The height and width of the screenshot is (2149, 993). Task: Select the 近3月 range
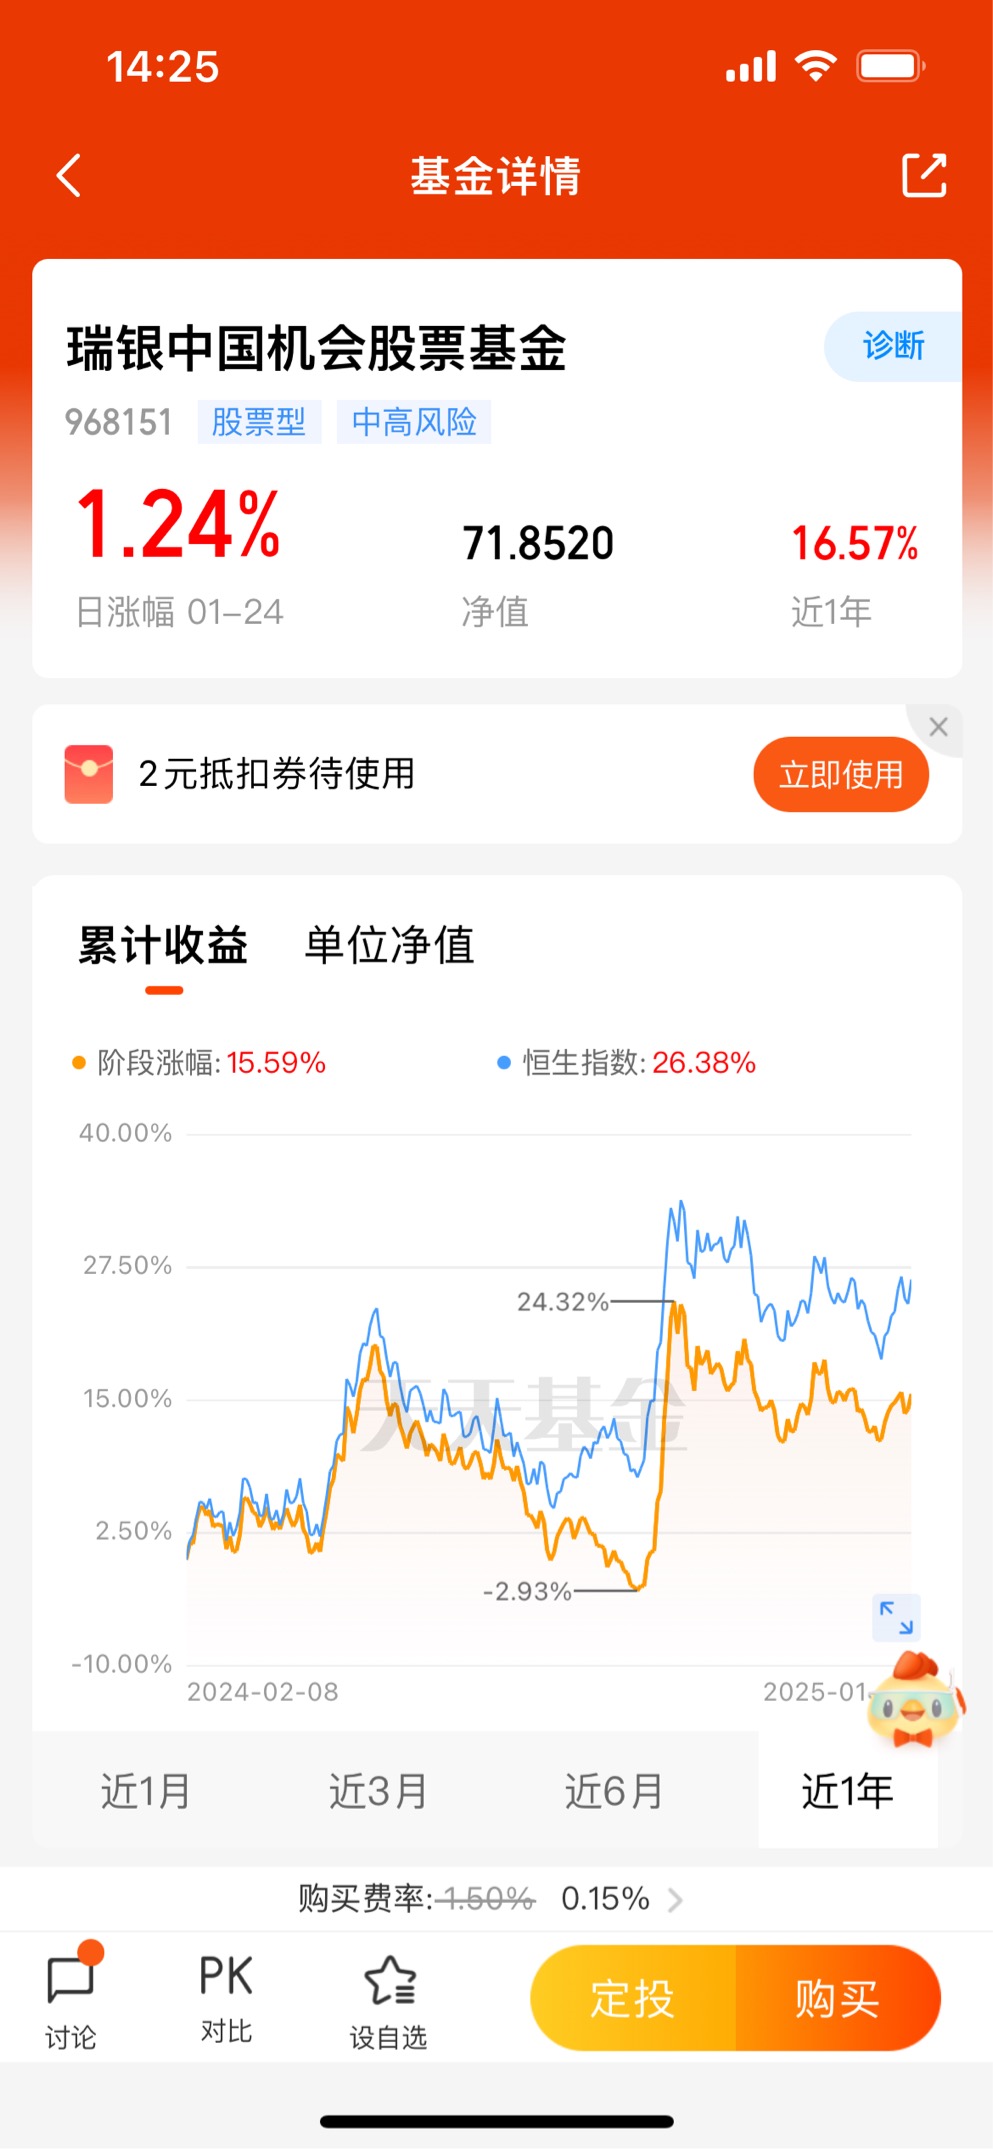pyautogui.click(x=378, y=1790)
